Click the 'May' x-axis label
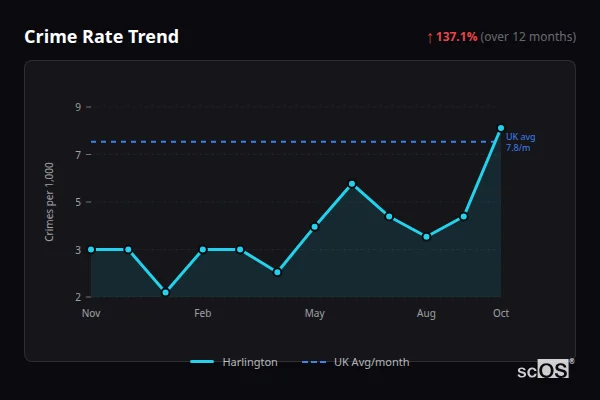The height and width of the screenshot is (400, 600). coord(315,313)
